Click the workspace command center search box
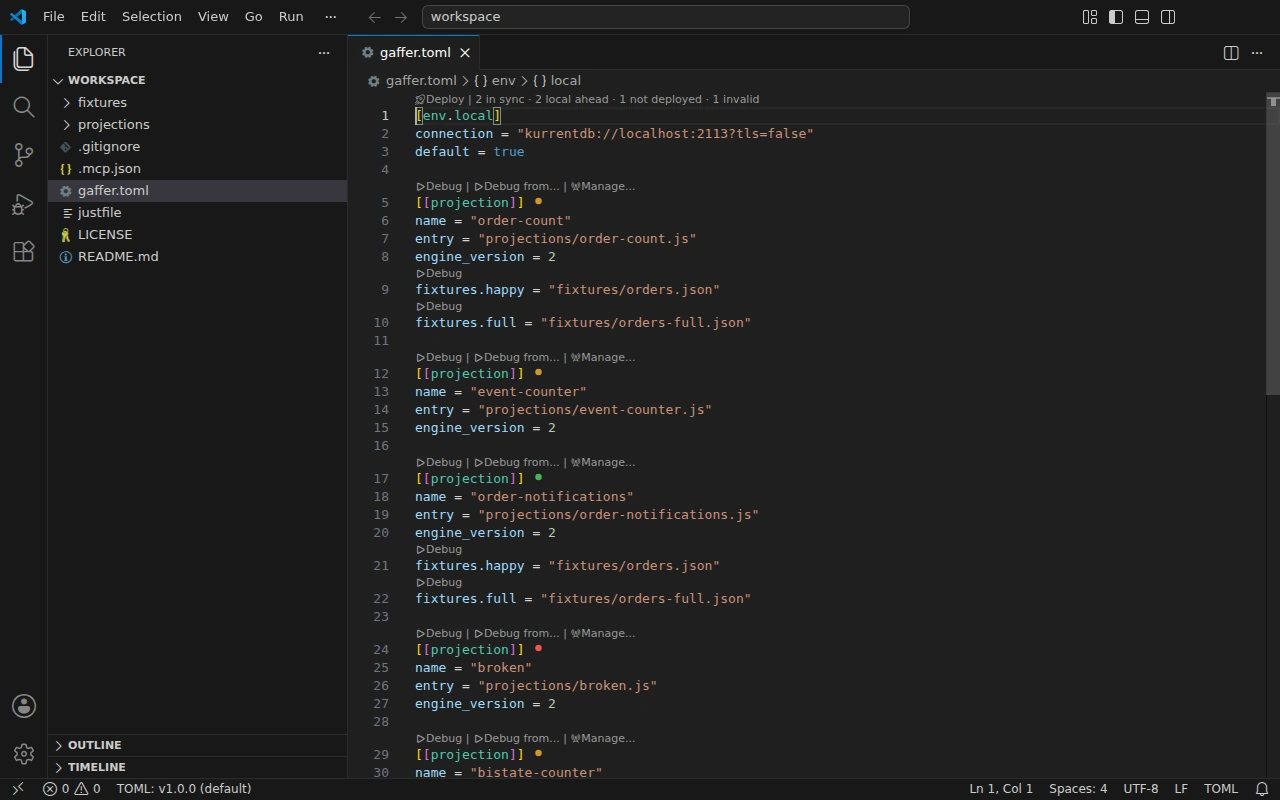The image size is (1280, 800). (665, 17)
